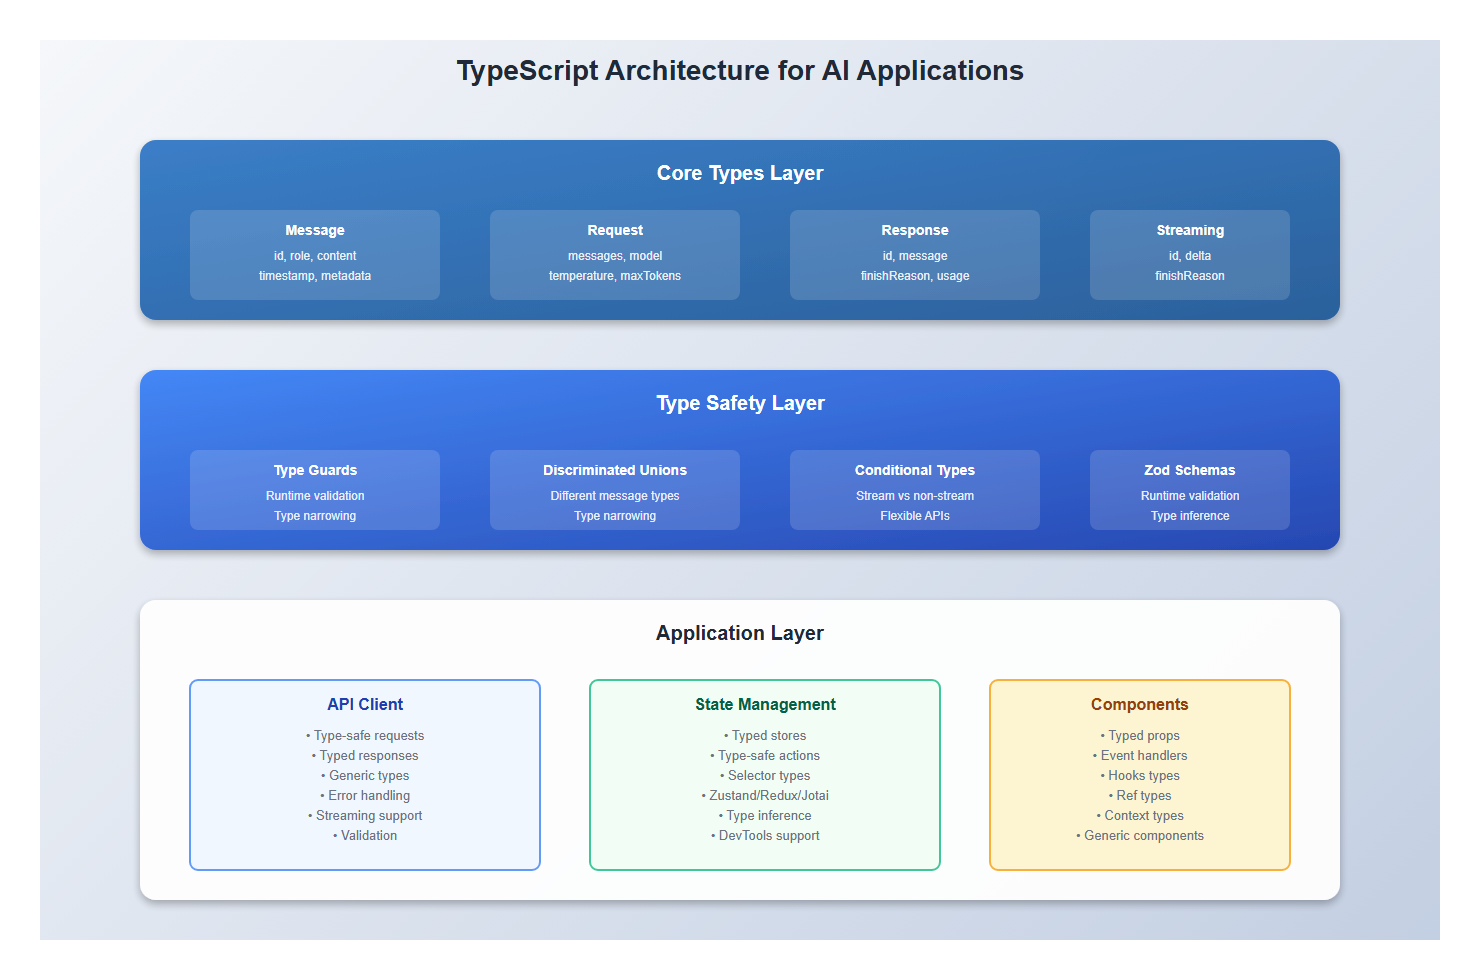Image resolution: width=1480 pixels, height=980 pixels.
Task: Select the Type Guards box
Action: [314, 490]
